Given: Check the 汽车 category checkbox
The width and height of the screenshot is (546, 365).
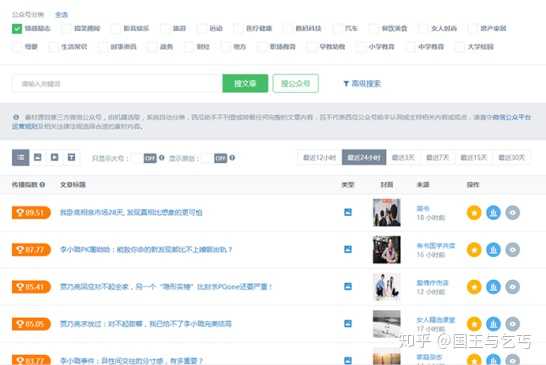Looking at the screenshot, I should (x=338, y=29).
